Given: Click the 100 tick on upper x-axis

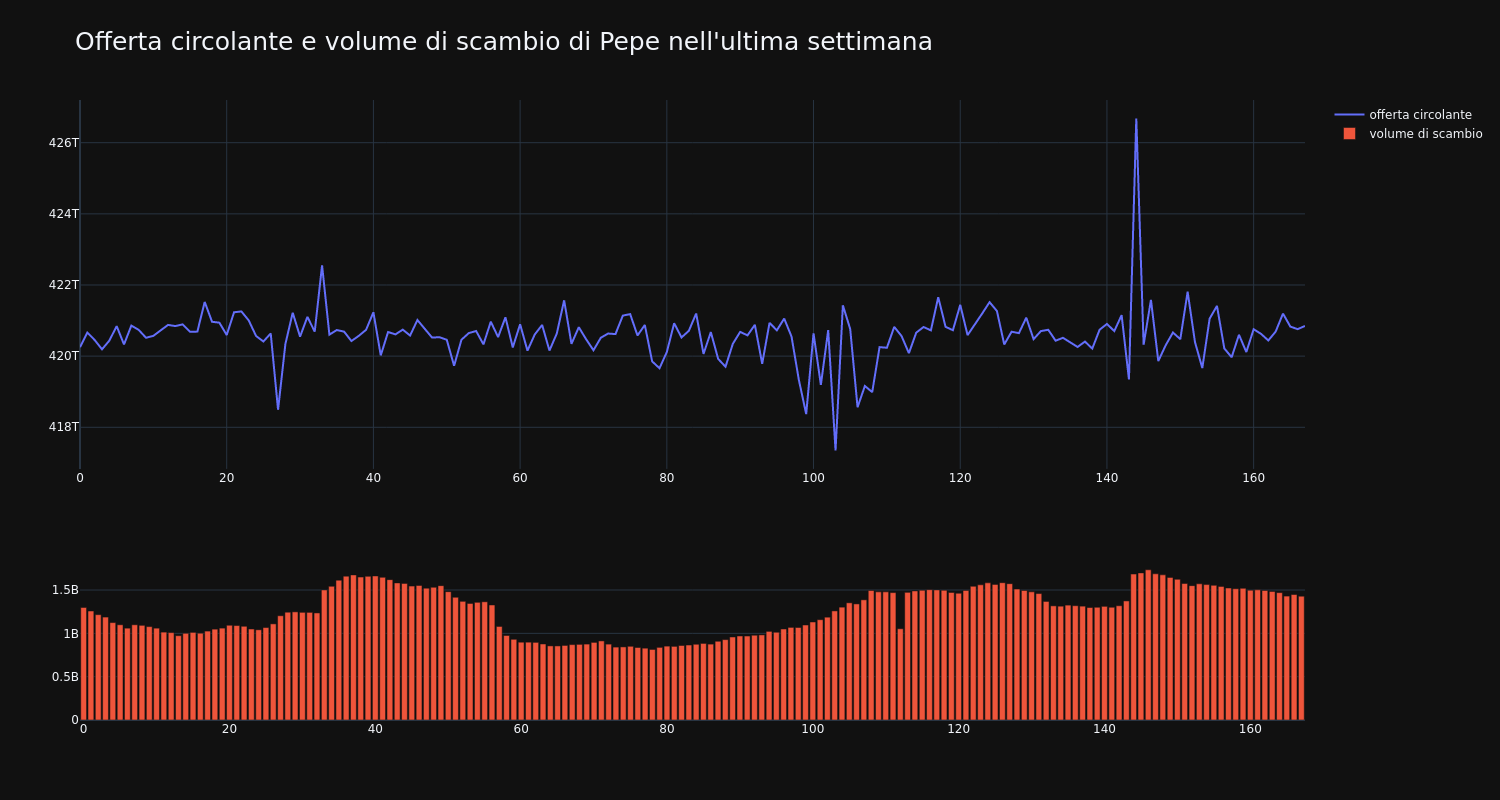Looking at the screenshot, I should [813, 478].
